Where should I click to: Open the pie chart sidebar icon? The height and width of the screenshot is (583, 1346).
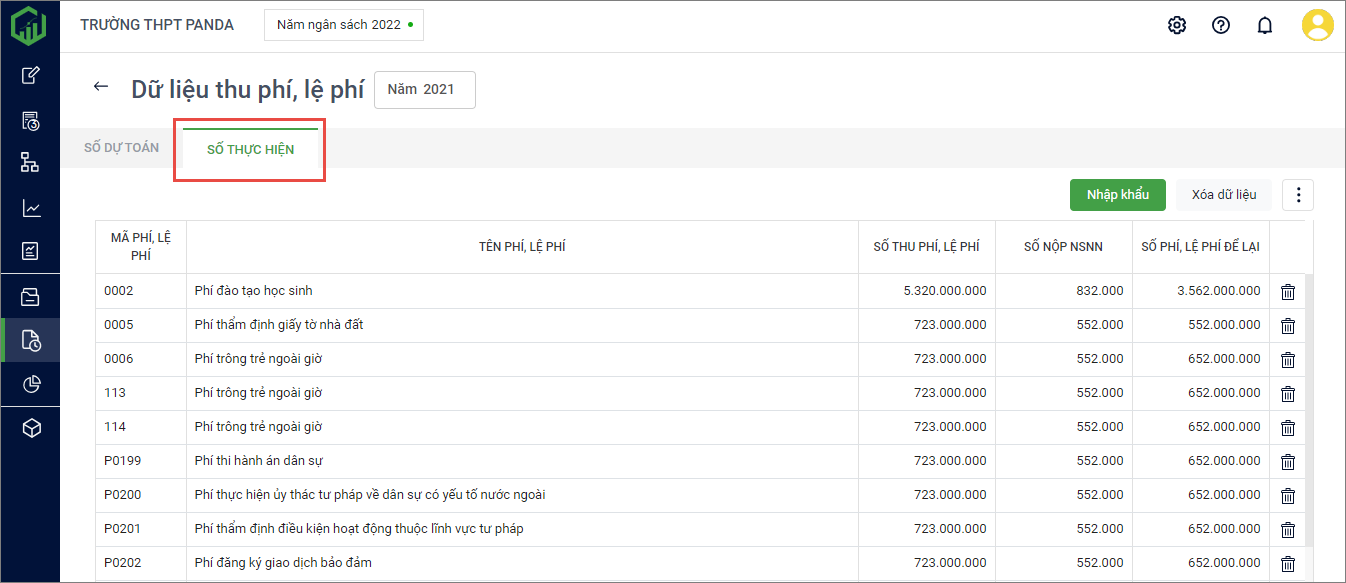(x=31, y=384)
